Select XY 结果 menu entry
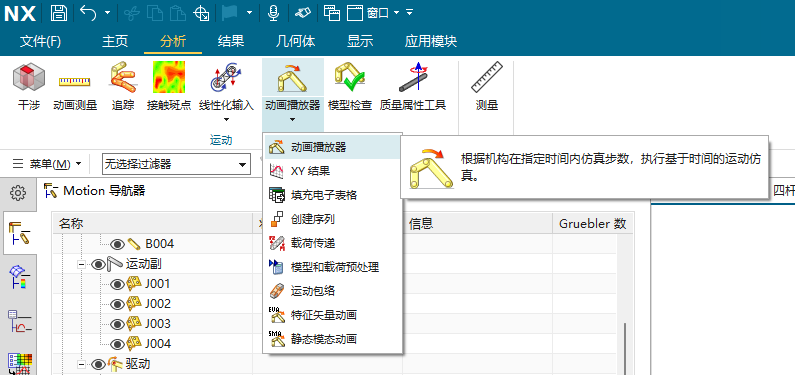 pyautogui.click(x=333, y=171)
